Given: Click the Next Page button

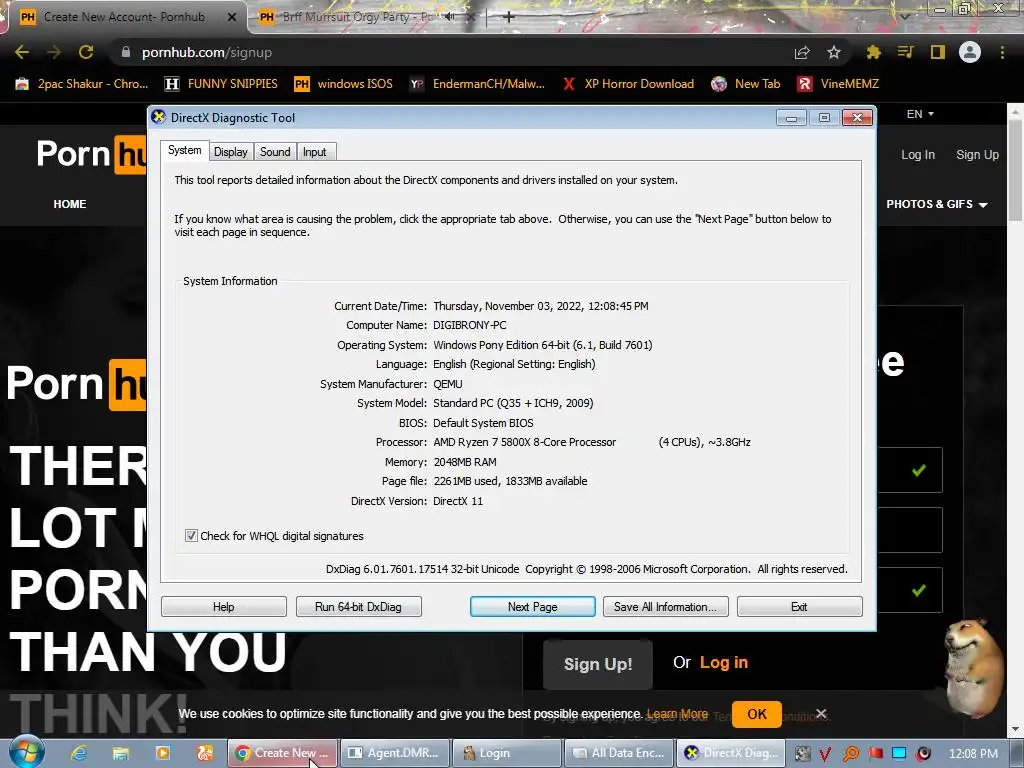Looking at the screenshot, I should coord(533,607).
